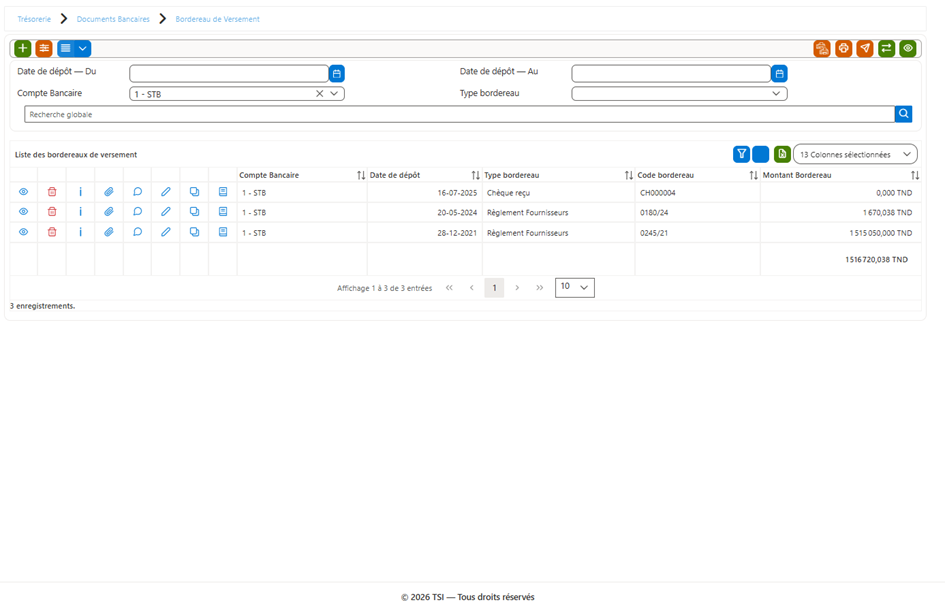
Task: Click the green add new bordereau button
Action: [23, 48]
